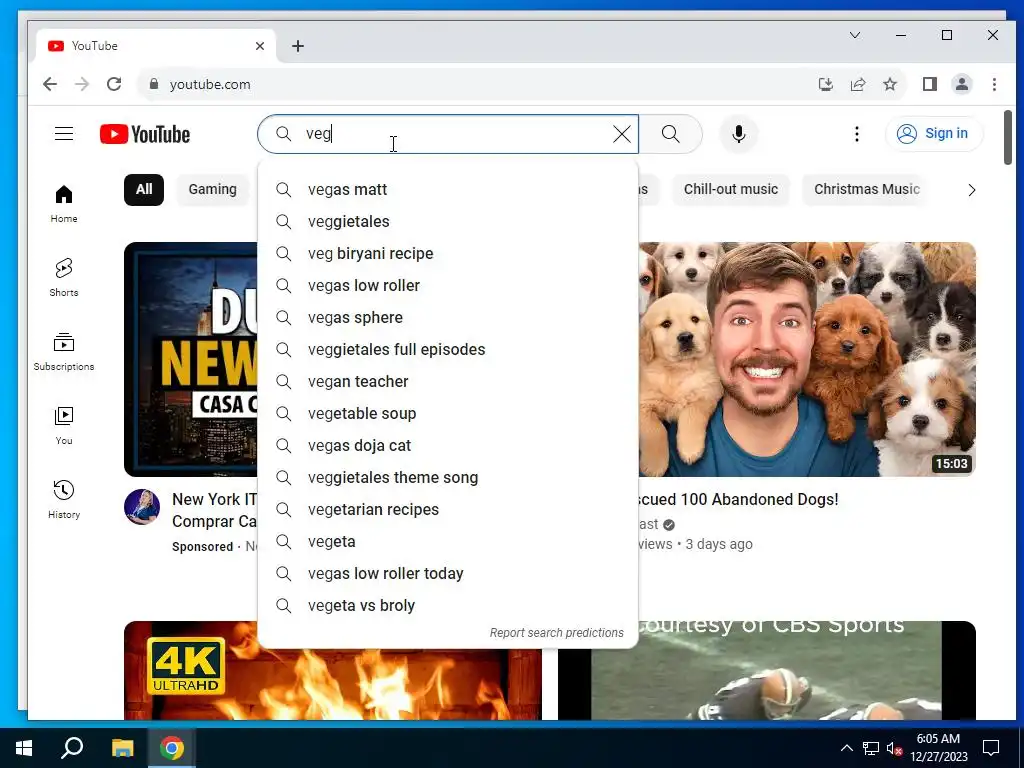The image size is (1024, 768).
Task: Close the YouTube browser tab
Action: coord(260,46)
